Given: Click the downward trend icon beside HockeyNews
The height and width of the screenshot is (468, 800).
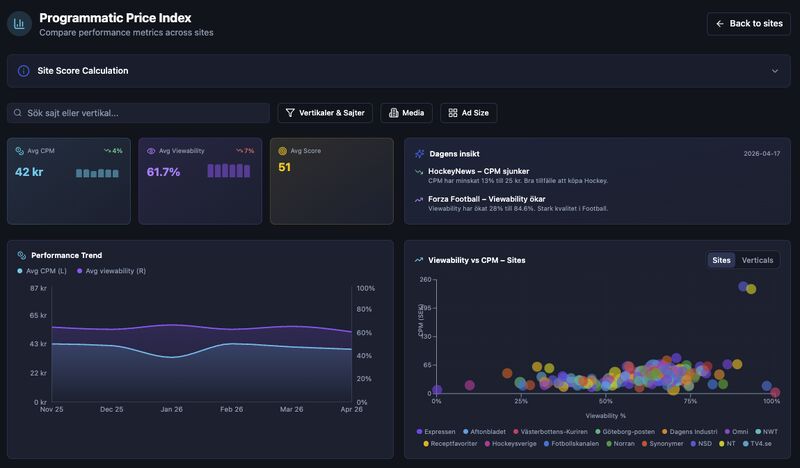Looking at the screenshot, I should (x=419, y=172).
